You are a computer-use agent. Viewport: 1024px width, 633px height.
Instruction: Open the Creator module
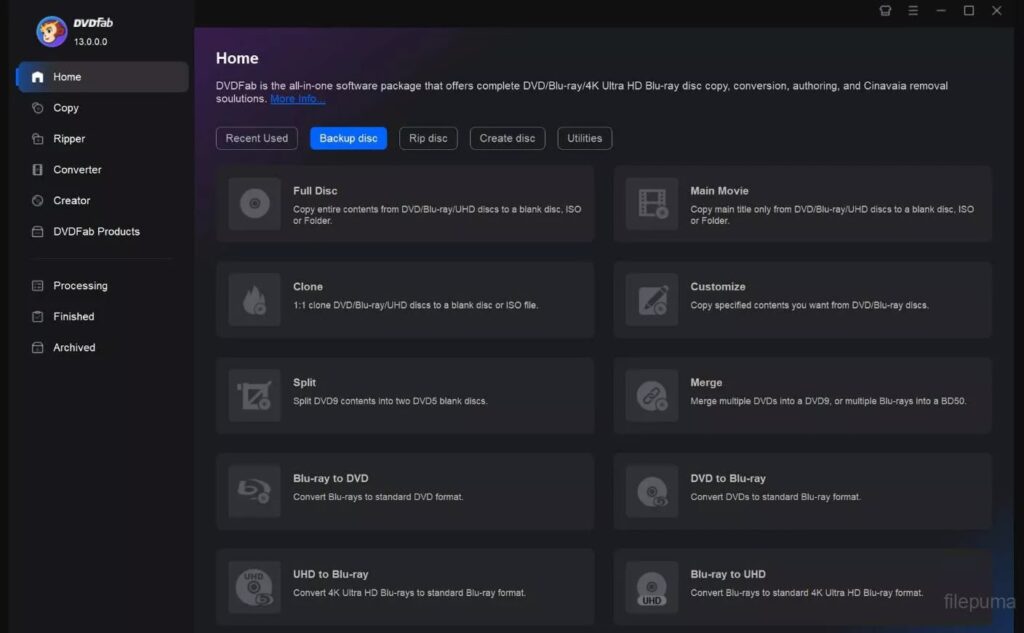click(70, 200)
